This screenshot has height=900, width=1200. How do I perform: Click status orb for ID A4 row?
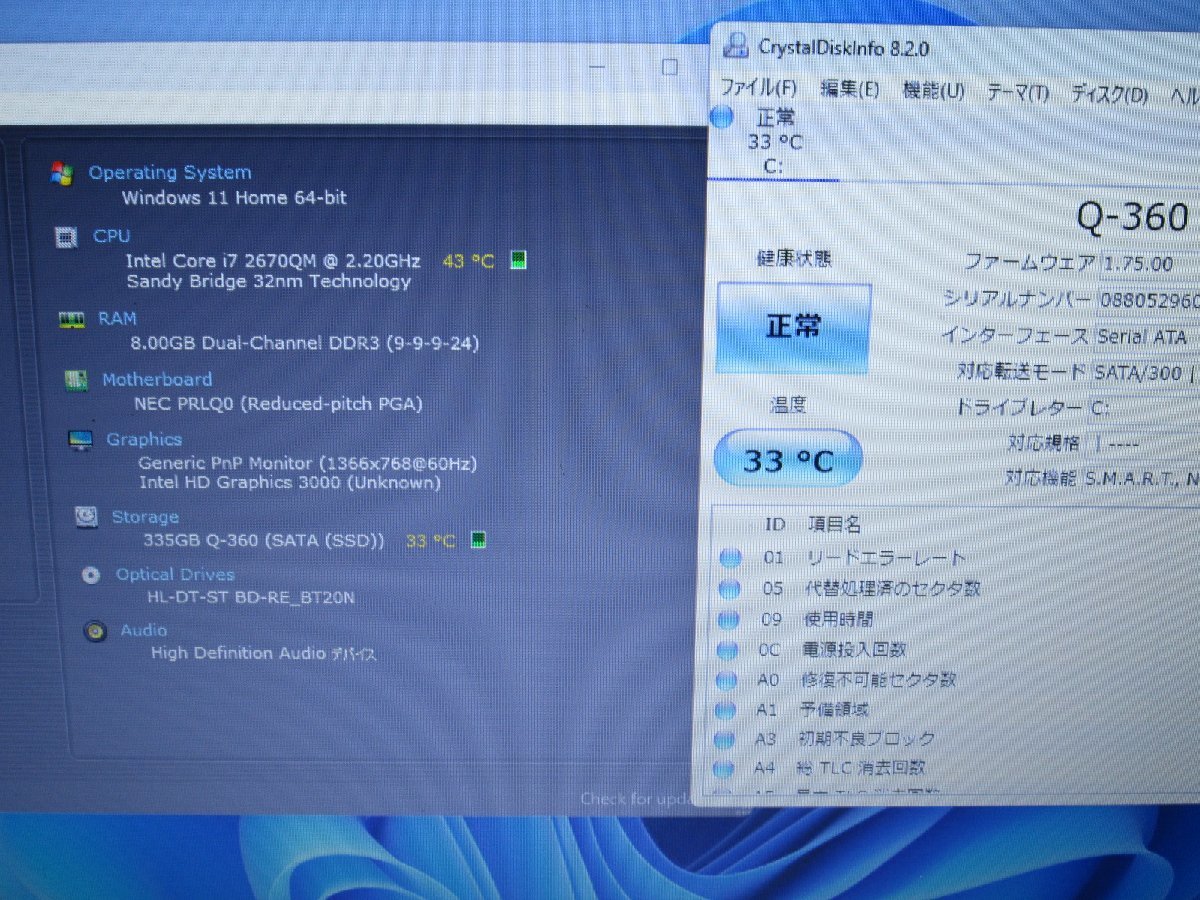coord(723,769)
